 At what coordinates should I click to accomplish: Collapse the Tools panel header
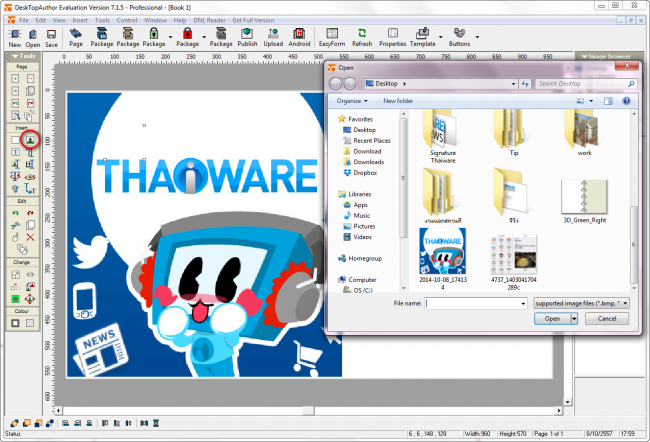tap(22, 55)
